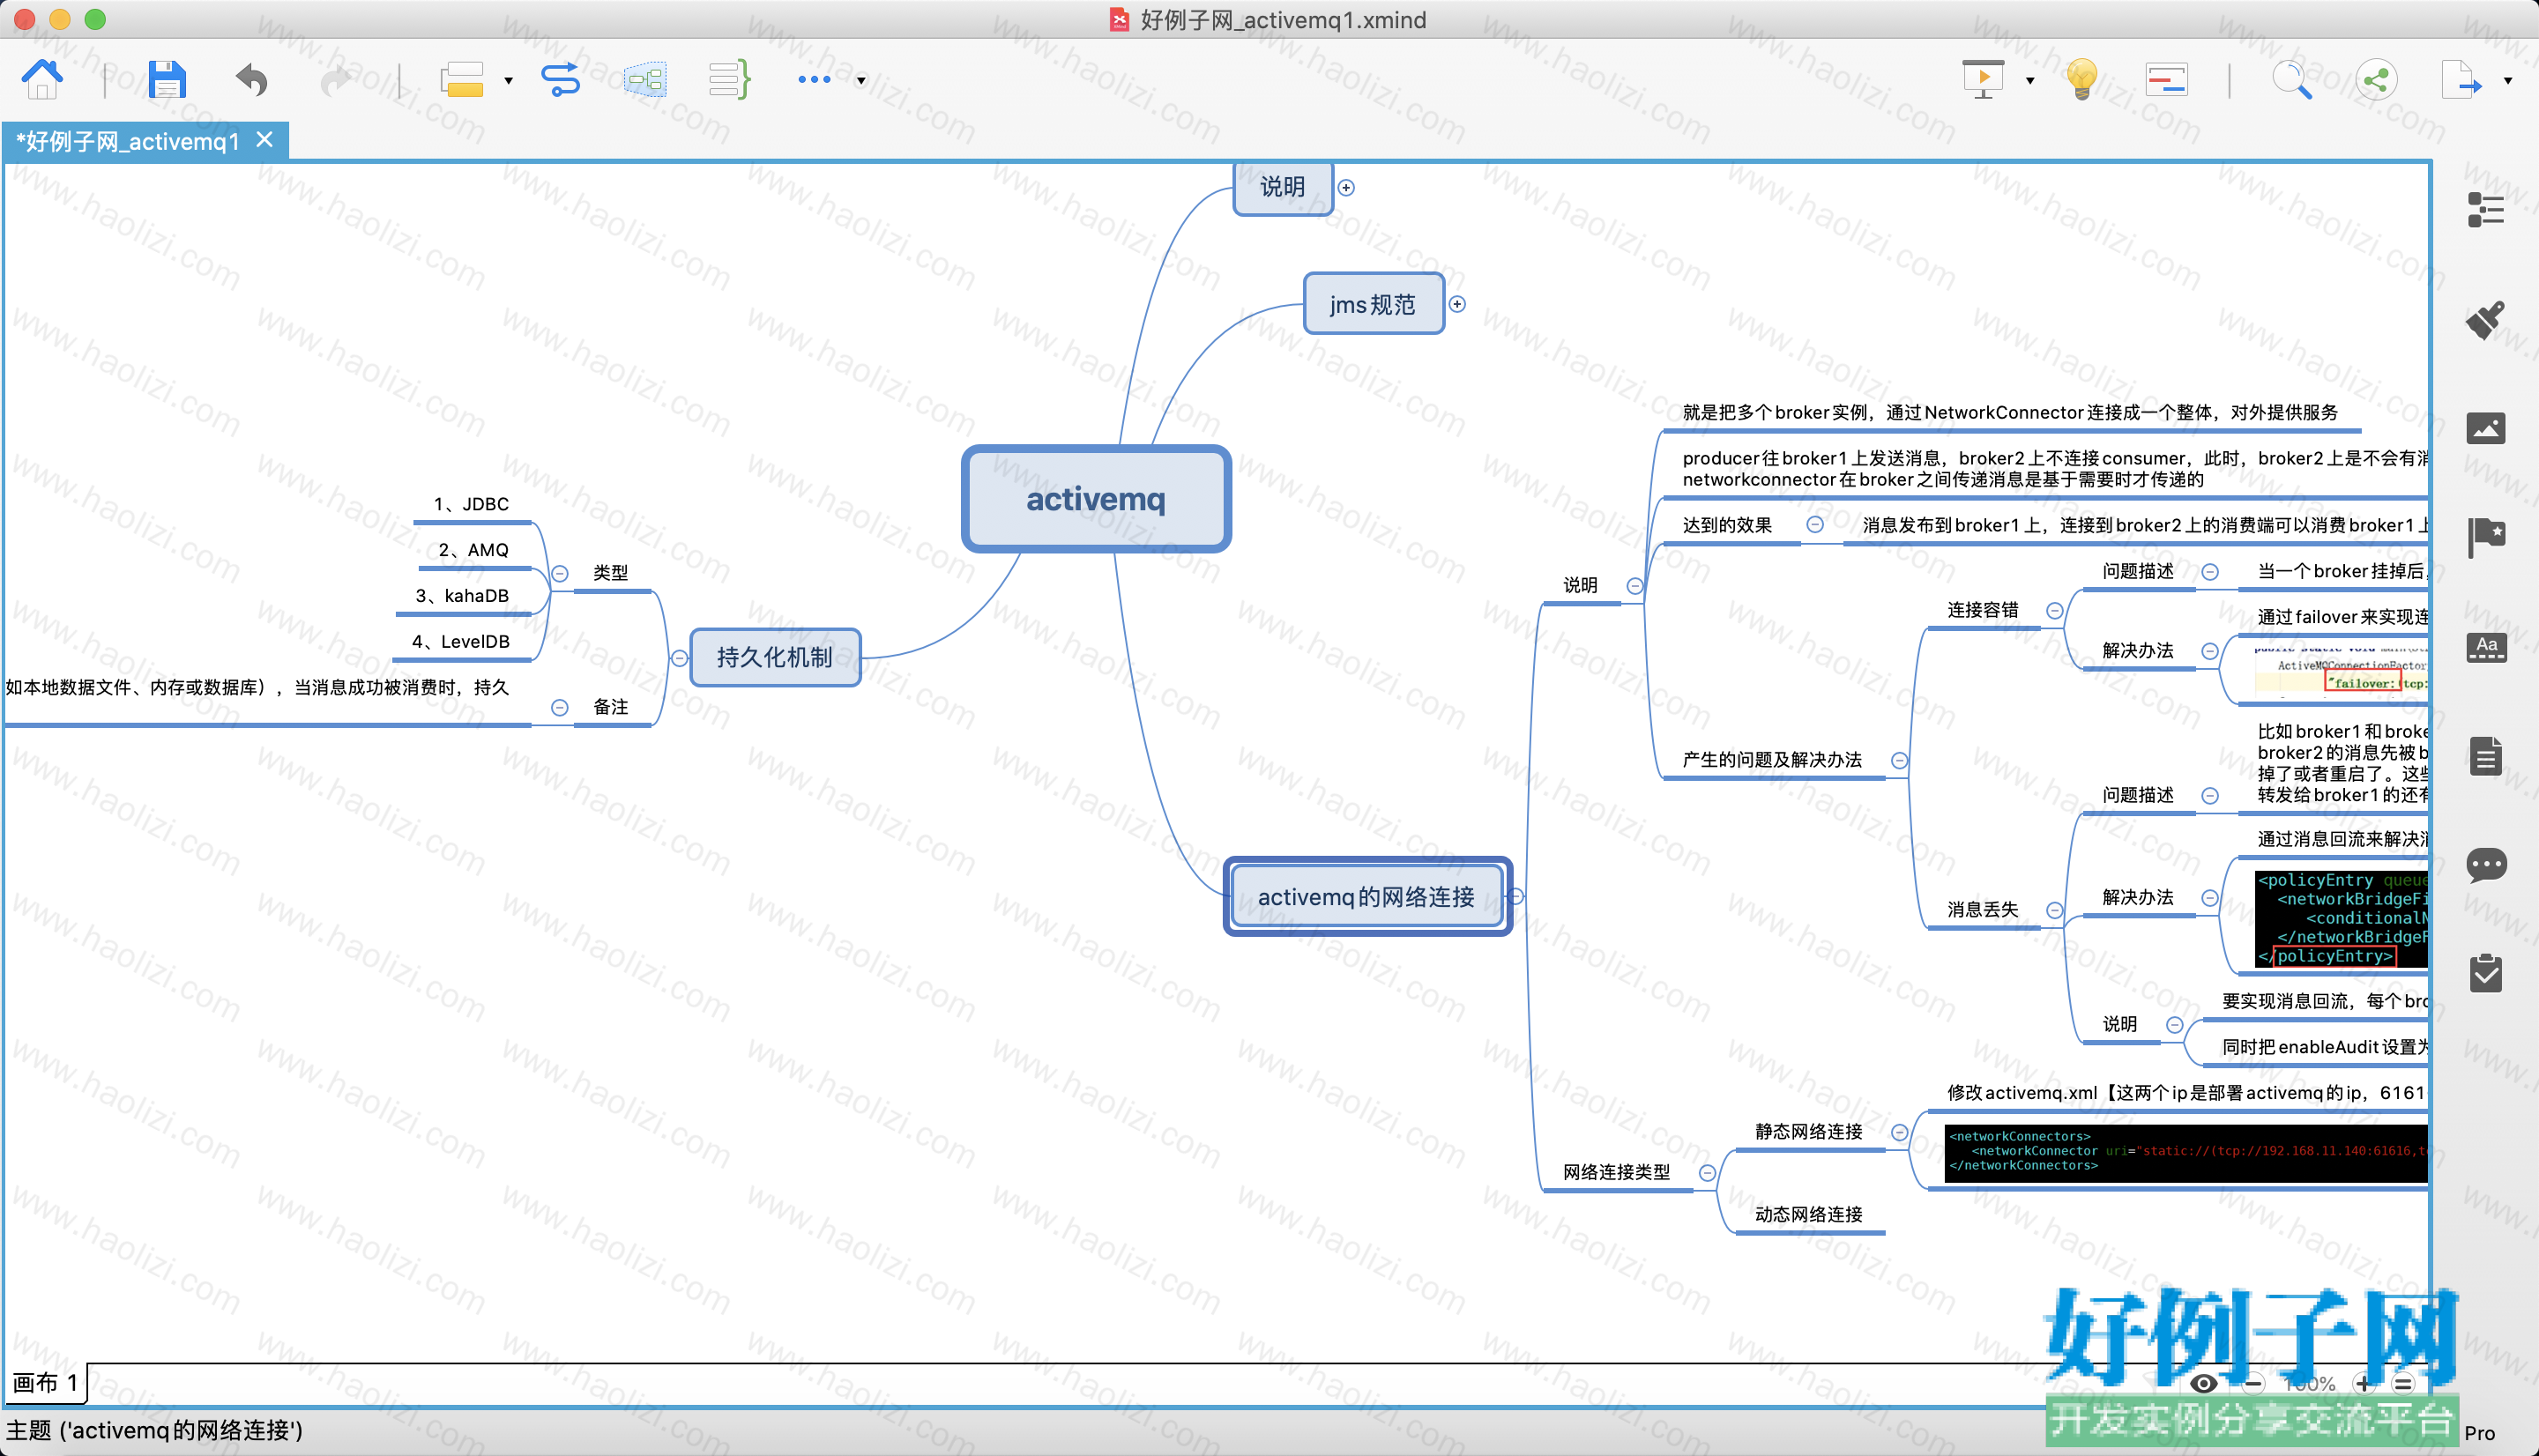Viewport: 2539px width, 1456px height.
Task: Collapse the 网络连接类型 subtopics
Action: click(1708, 1173)
